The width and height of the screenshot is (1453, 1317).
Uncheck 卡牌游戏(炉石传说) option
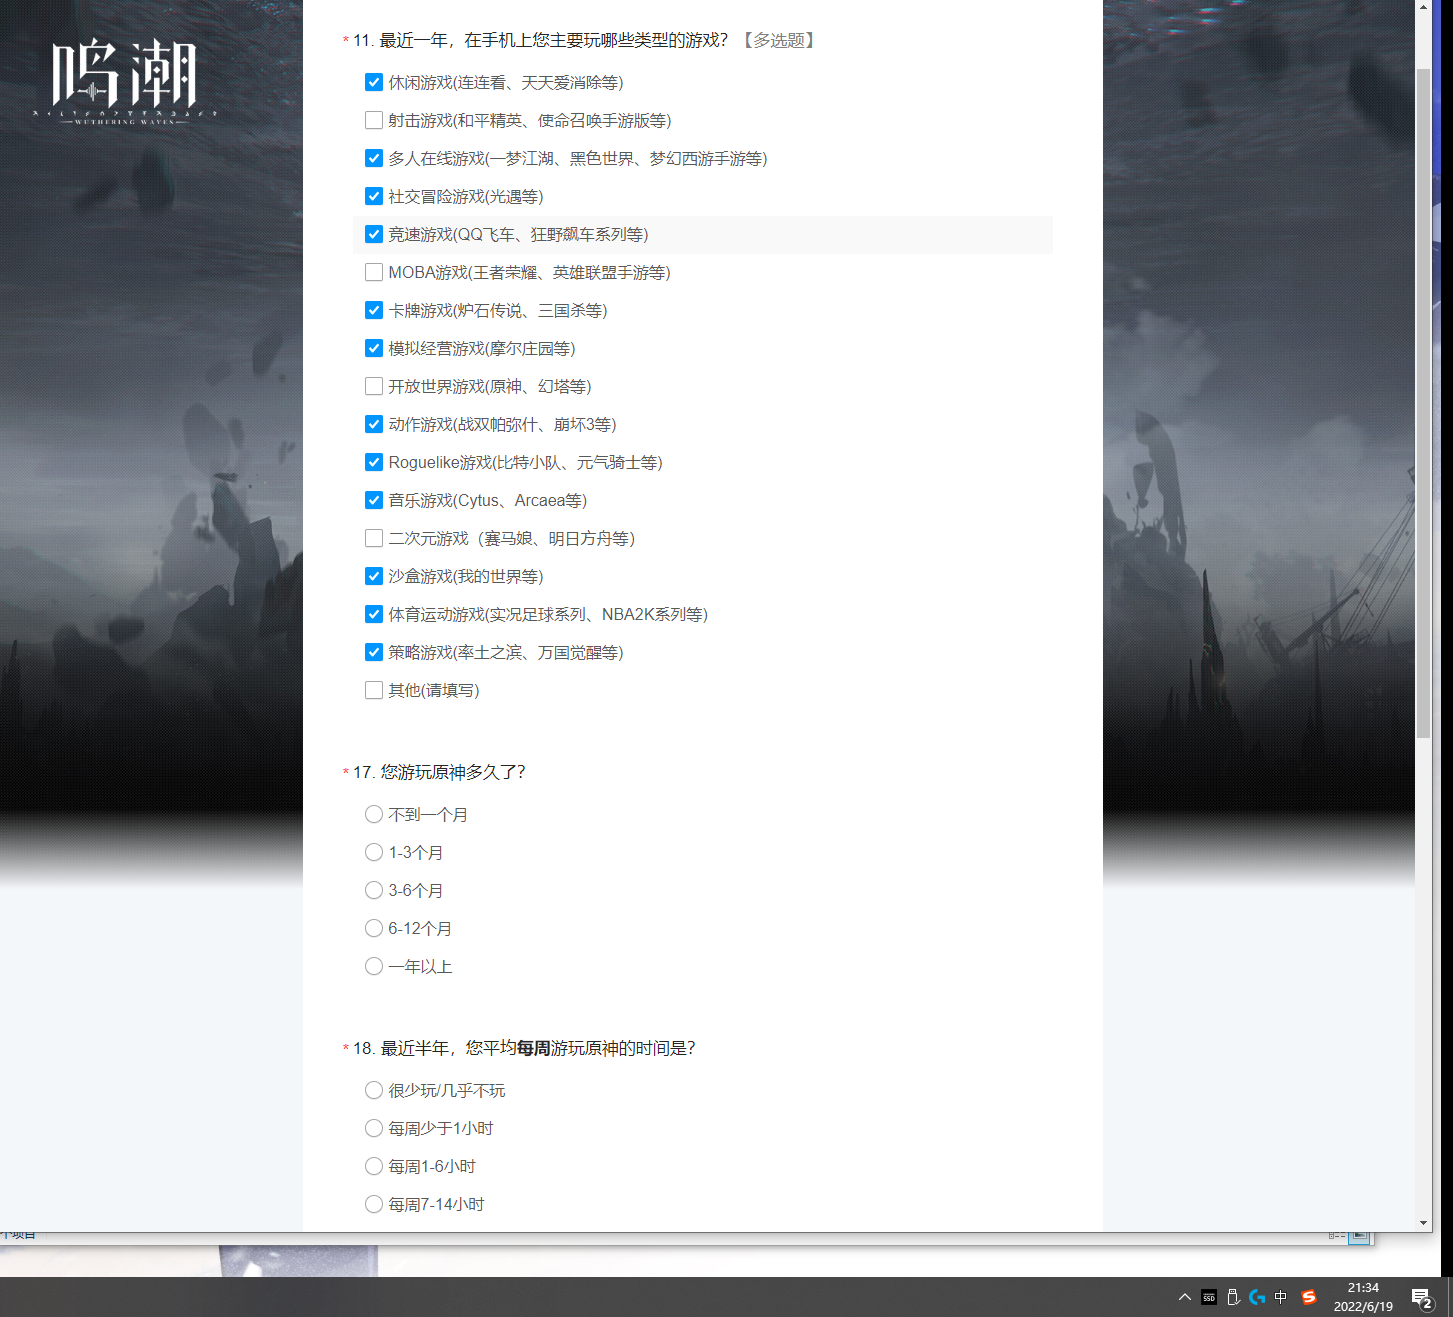(x=374, y=310)
